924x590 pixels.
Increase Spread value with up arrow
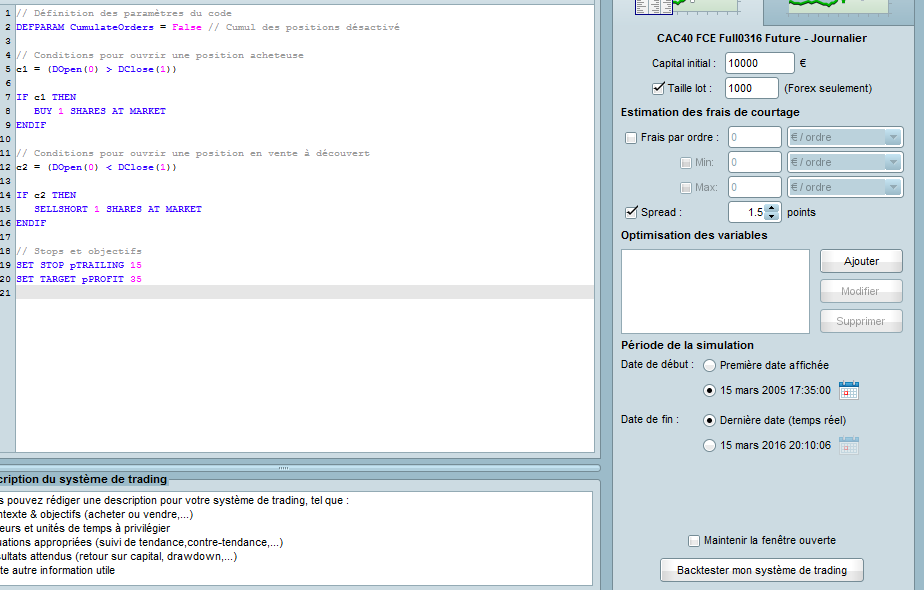point(771,207)
